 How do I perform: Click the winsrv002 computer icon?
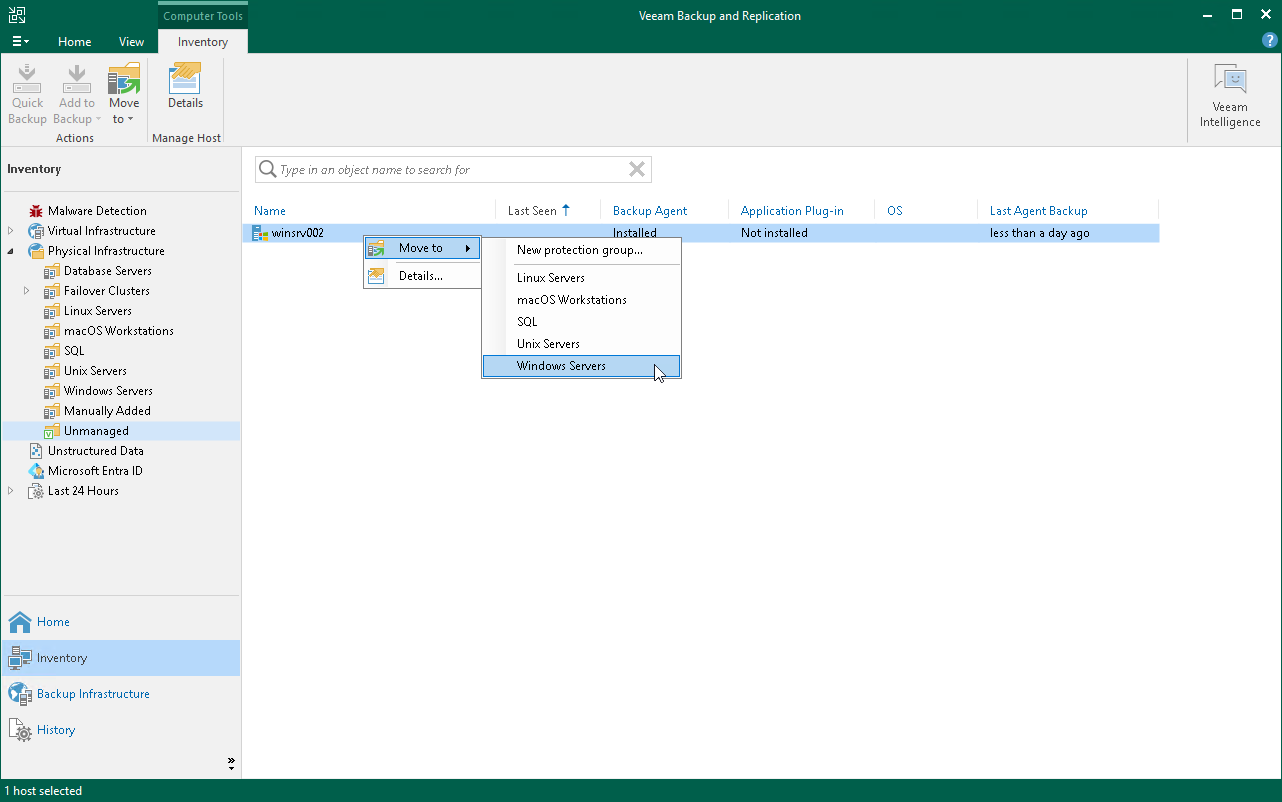coord(259,233)
